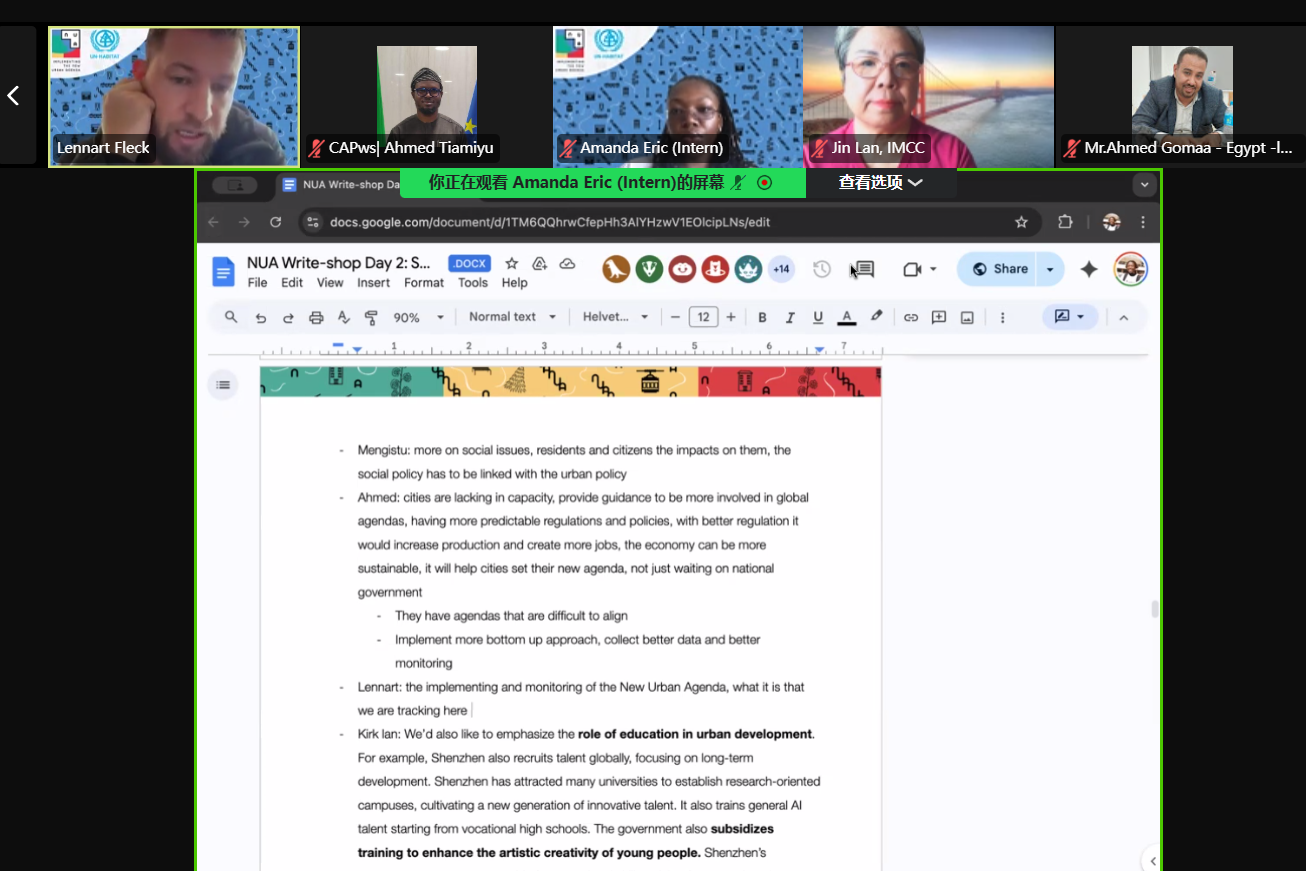Click the Share button

pos(1000,269)
